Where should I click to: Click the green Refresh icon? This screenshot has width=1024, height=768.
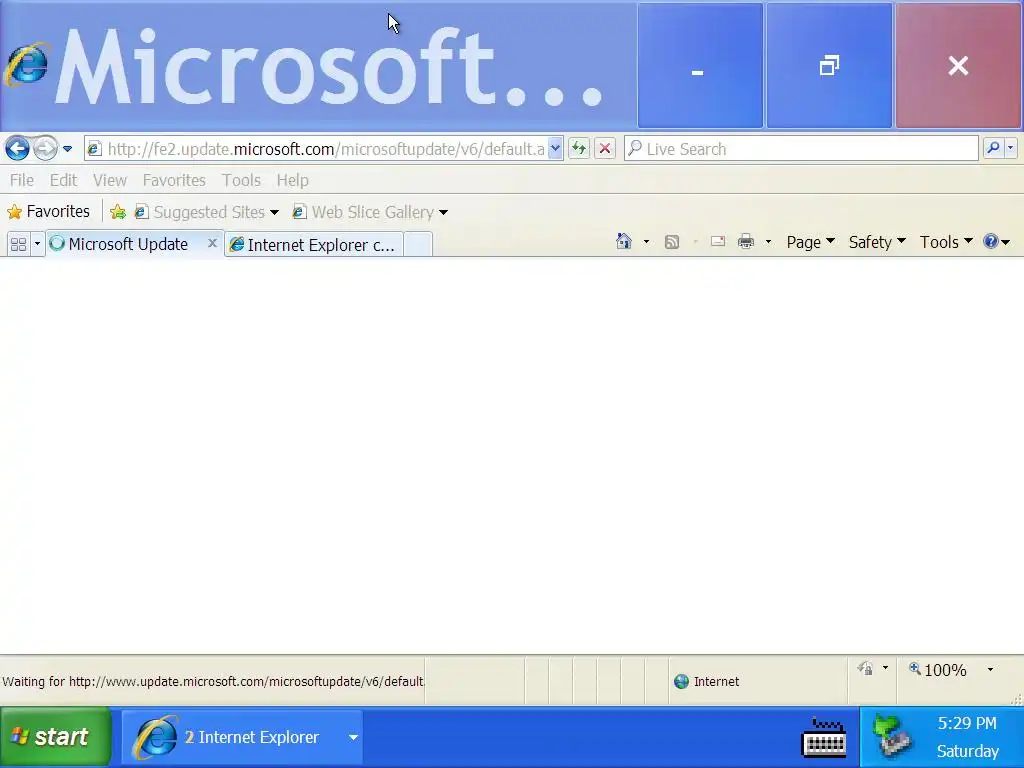579,149
